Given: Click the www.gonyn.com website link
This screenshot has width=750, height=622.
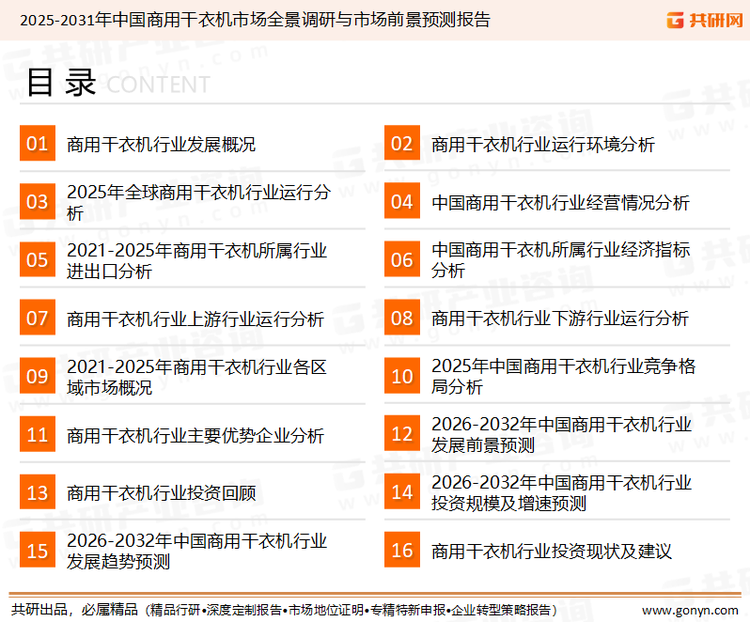Looking at the screenshot, I should (x=689, y=609).
